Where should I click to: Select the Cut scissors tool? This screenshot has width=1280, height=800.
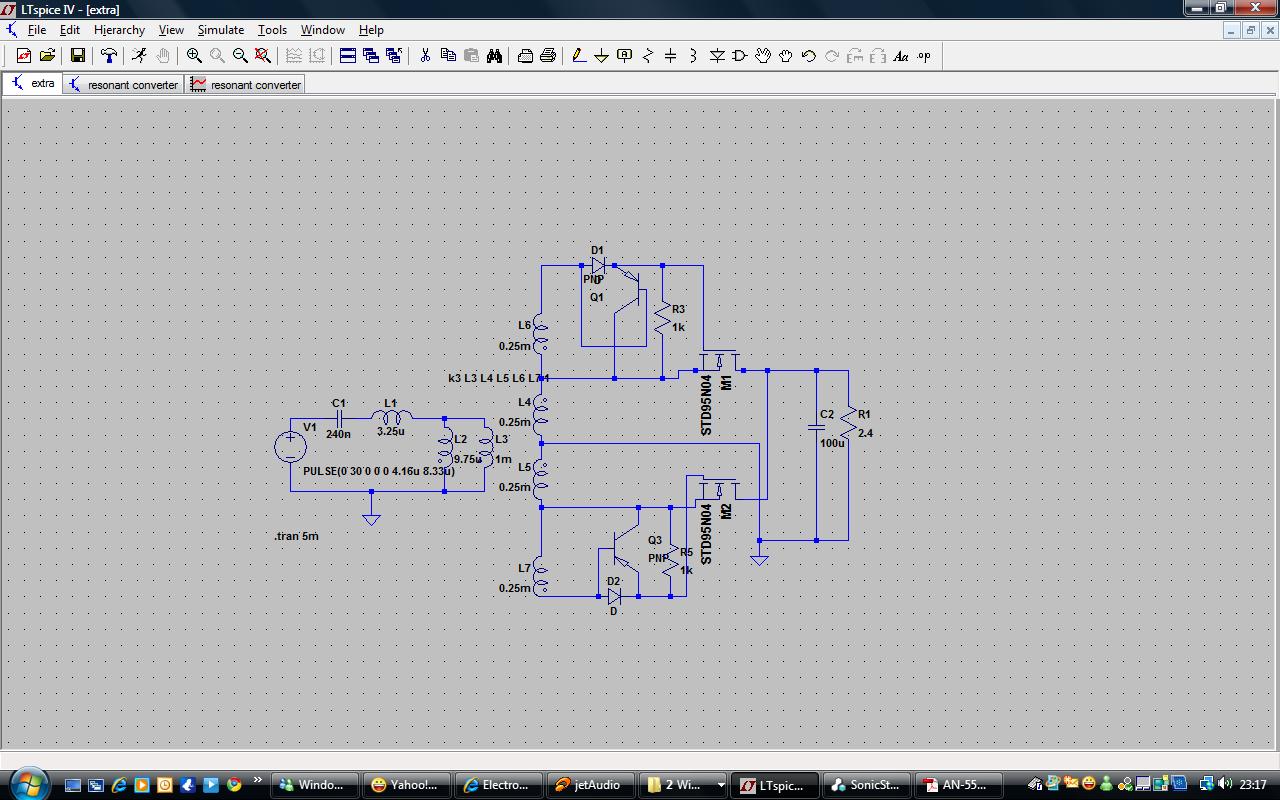pos(425,56)
